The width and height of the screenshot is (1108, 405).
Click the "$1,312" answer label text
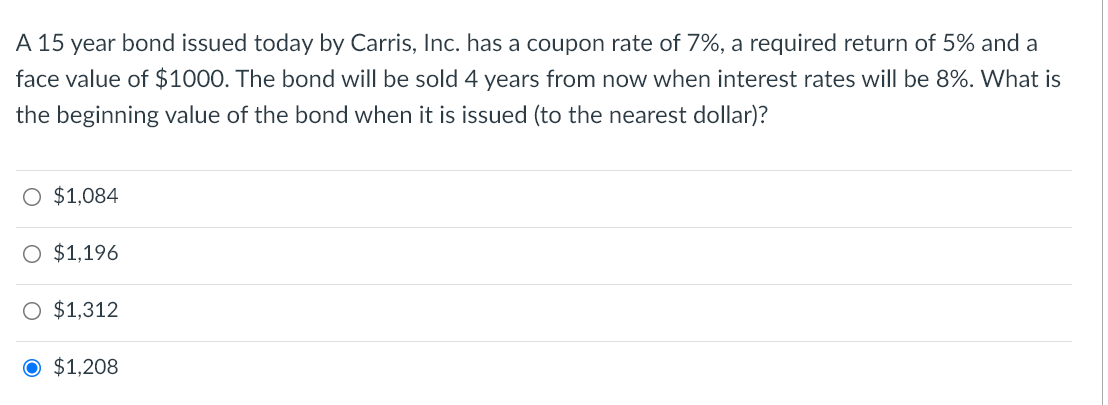tap(85, 311)
